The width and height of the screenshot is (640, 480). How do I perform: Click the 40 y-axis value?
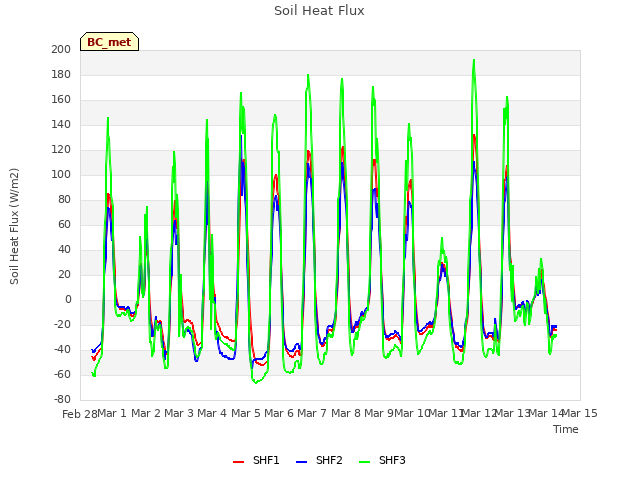[64, 249]
